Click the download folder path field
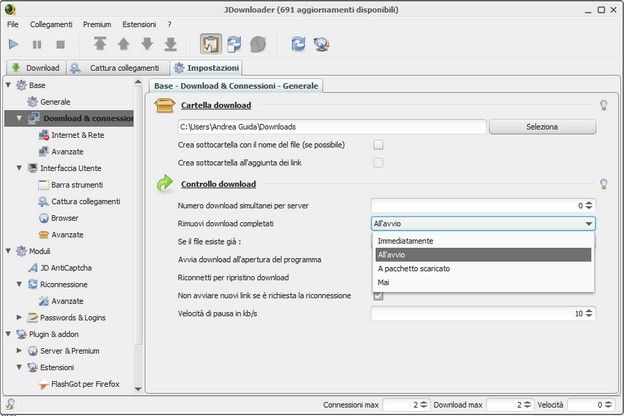624x416 pixels. [332, 127]
